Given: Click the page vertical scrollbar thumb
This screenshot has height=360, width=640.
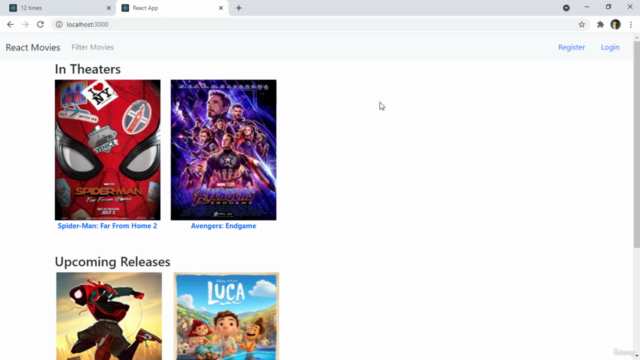Looking at the screenshot, I should coord(637,144).
